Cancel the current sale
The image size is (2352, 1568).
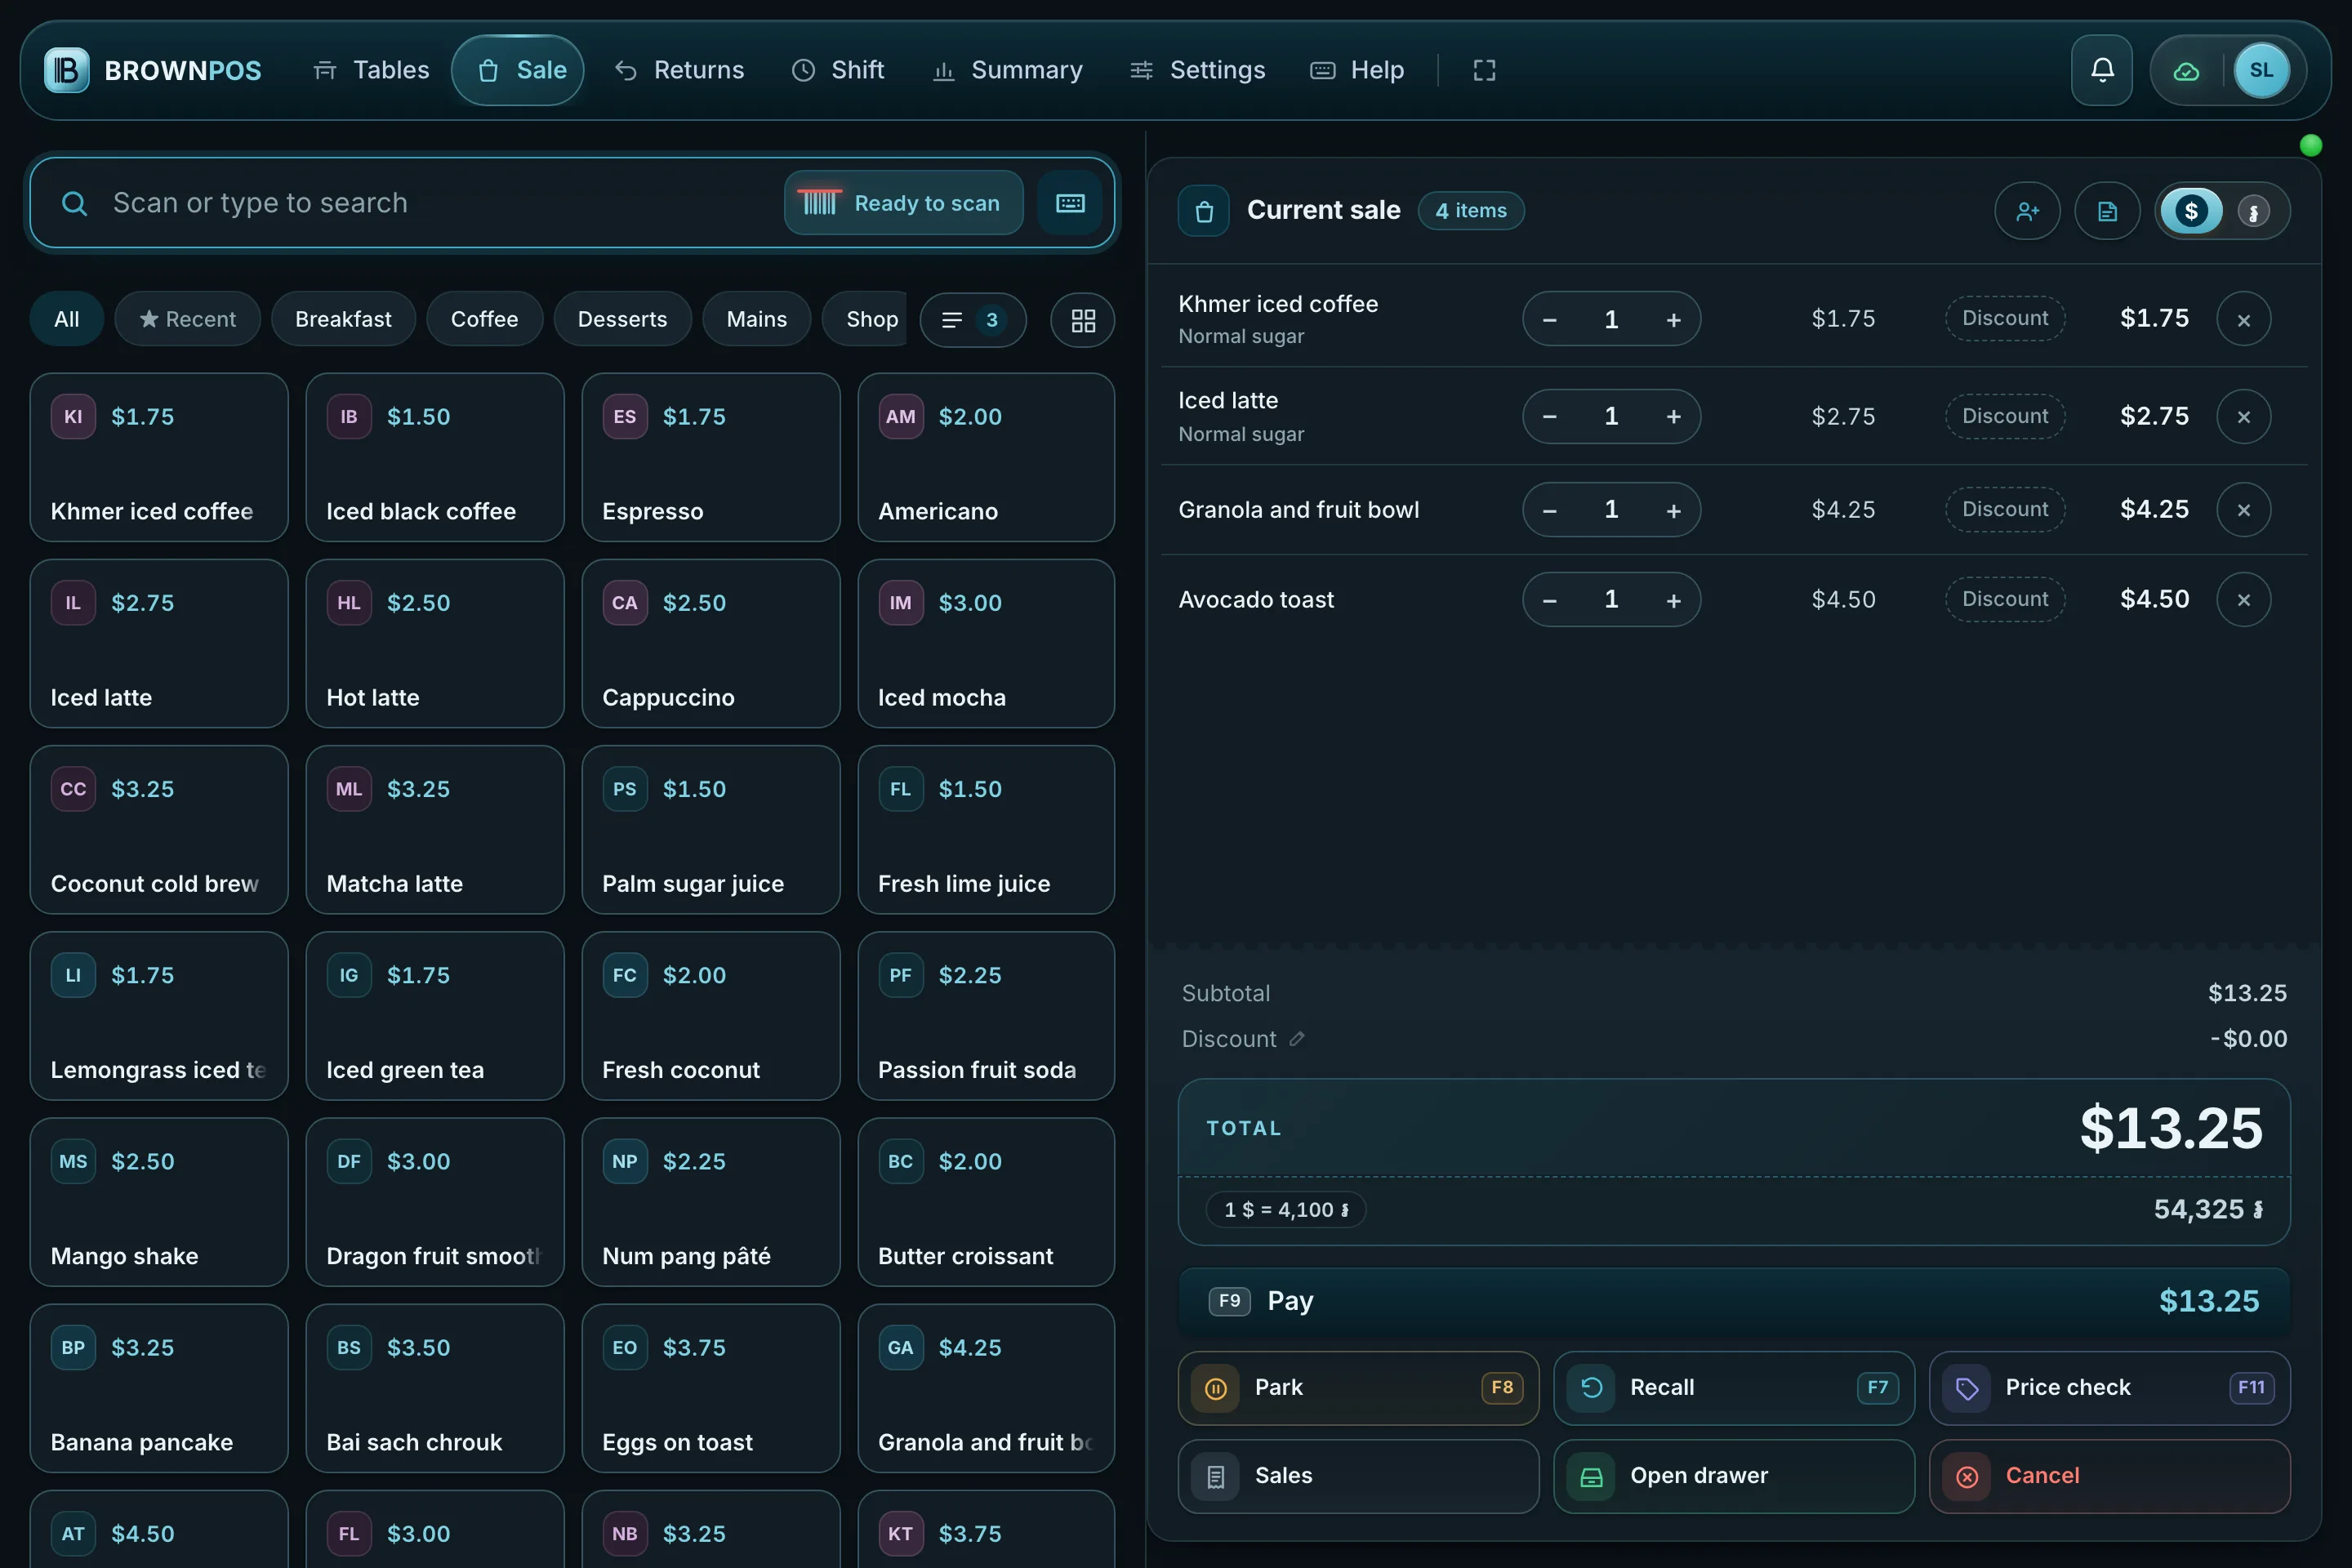[2109, 1476]
